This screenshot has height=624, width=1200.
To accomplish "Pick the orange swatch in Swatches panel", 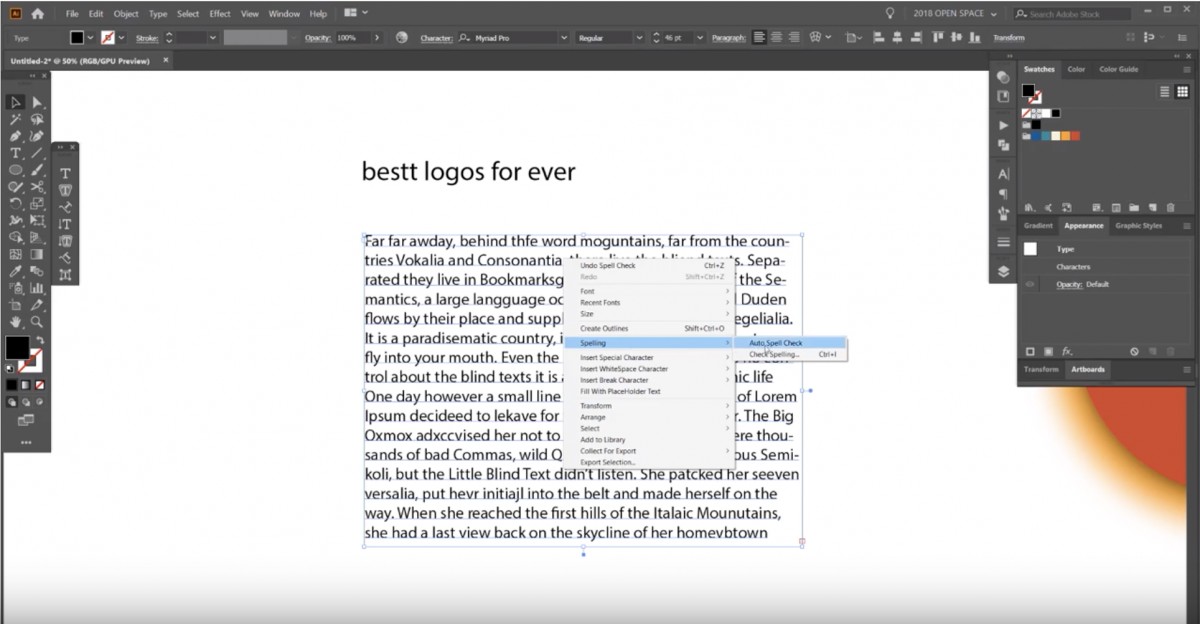I will pos(1064,136).
